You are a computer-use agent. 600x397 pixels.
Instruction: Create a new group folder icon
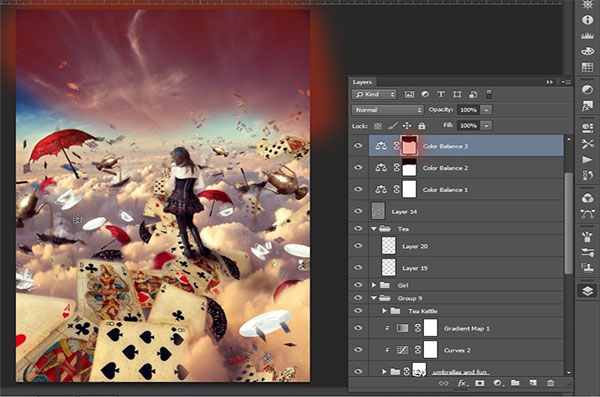click(x=515, y=383)
